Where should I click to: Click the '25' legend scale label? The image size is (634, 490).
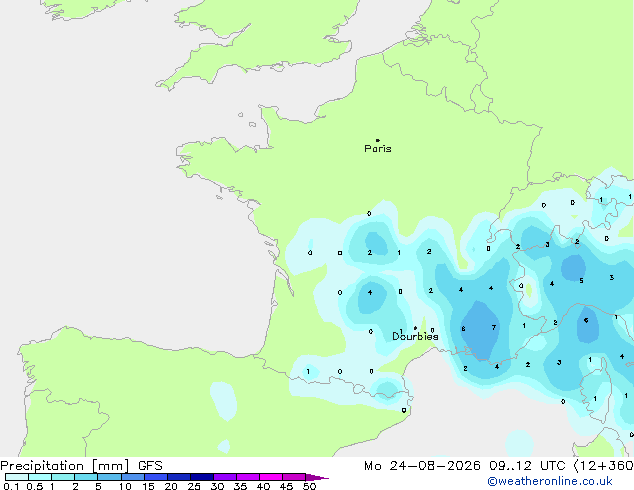194,486
